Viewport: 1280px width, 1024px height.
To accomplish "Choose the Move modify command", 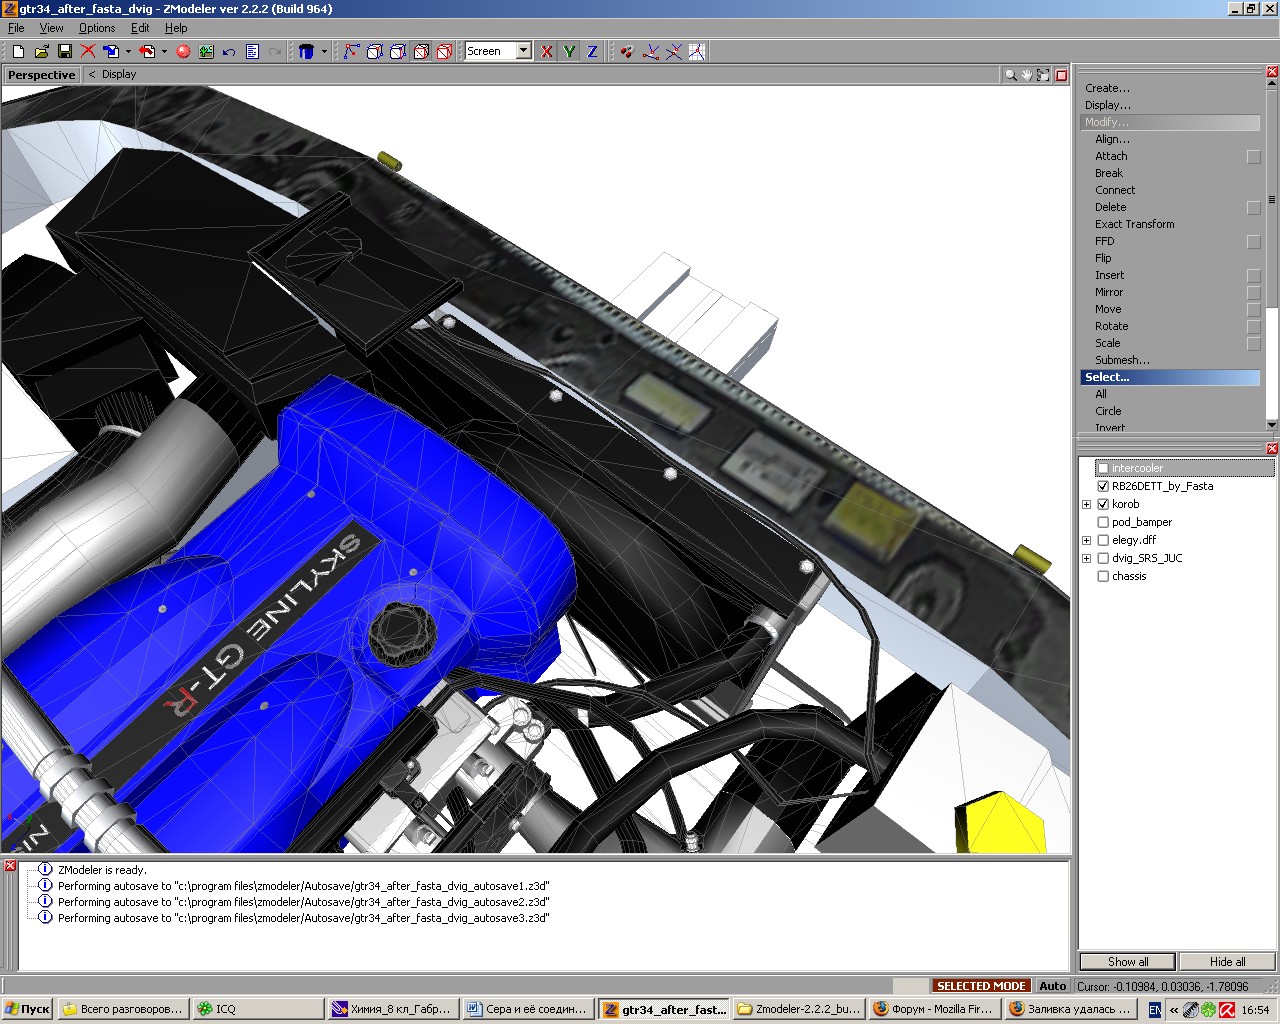I will coord(1108,309).
